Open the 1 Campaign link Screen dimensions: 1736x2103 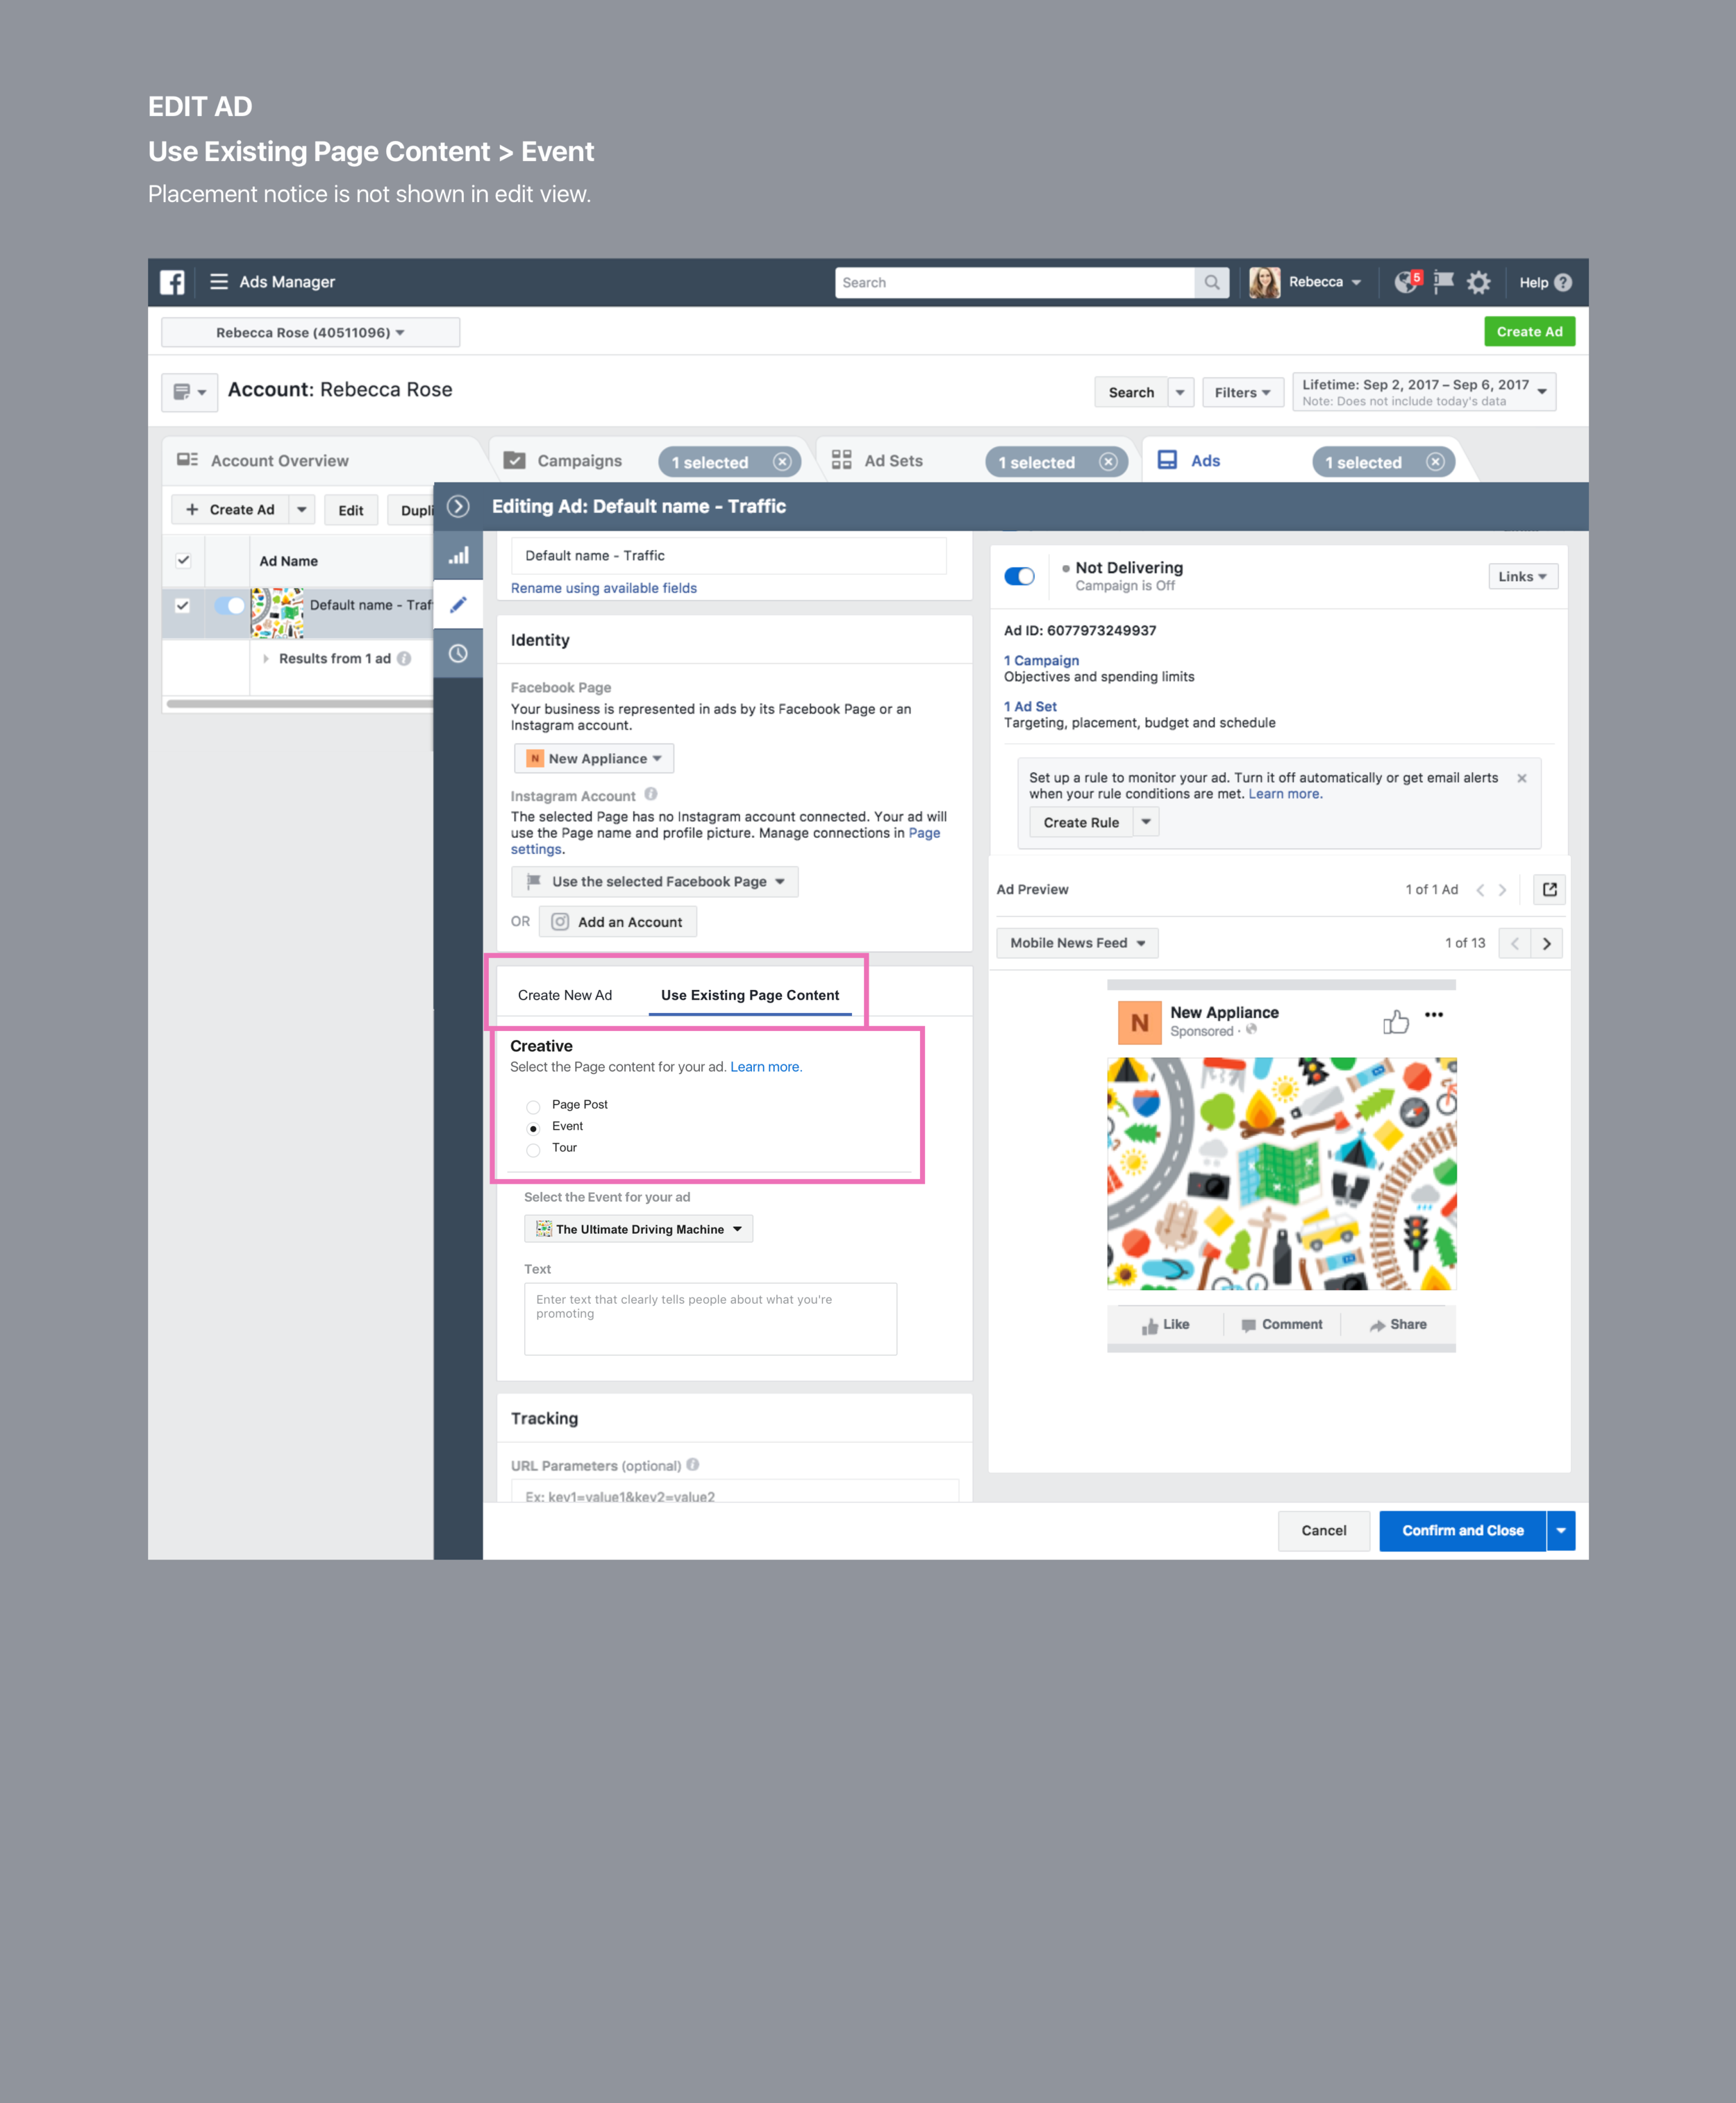click(x=1041, y=660)
